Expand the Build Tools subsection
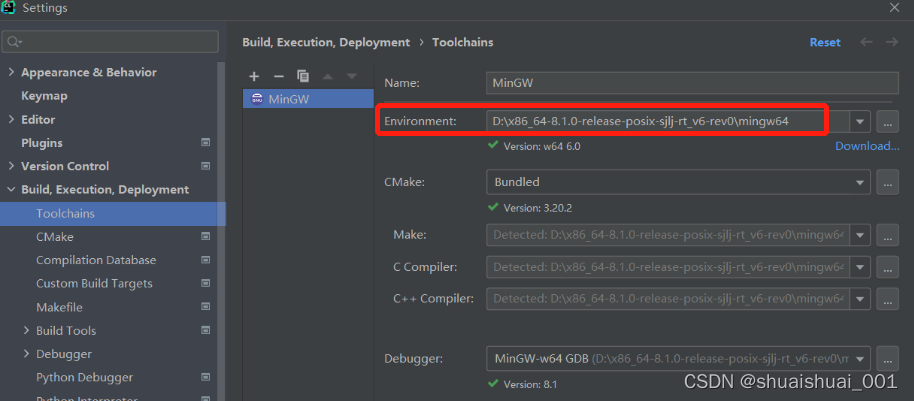The width and height of the screenshot is (914, 401). [26, 330]
